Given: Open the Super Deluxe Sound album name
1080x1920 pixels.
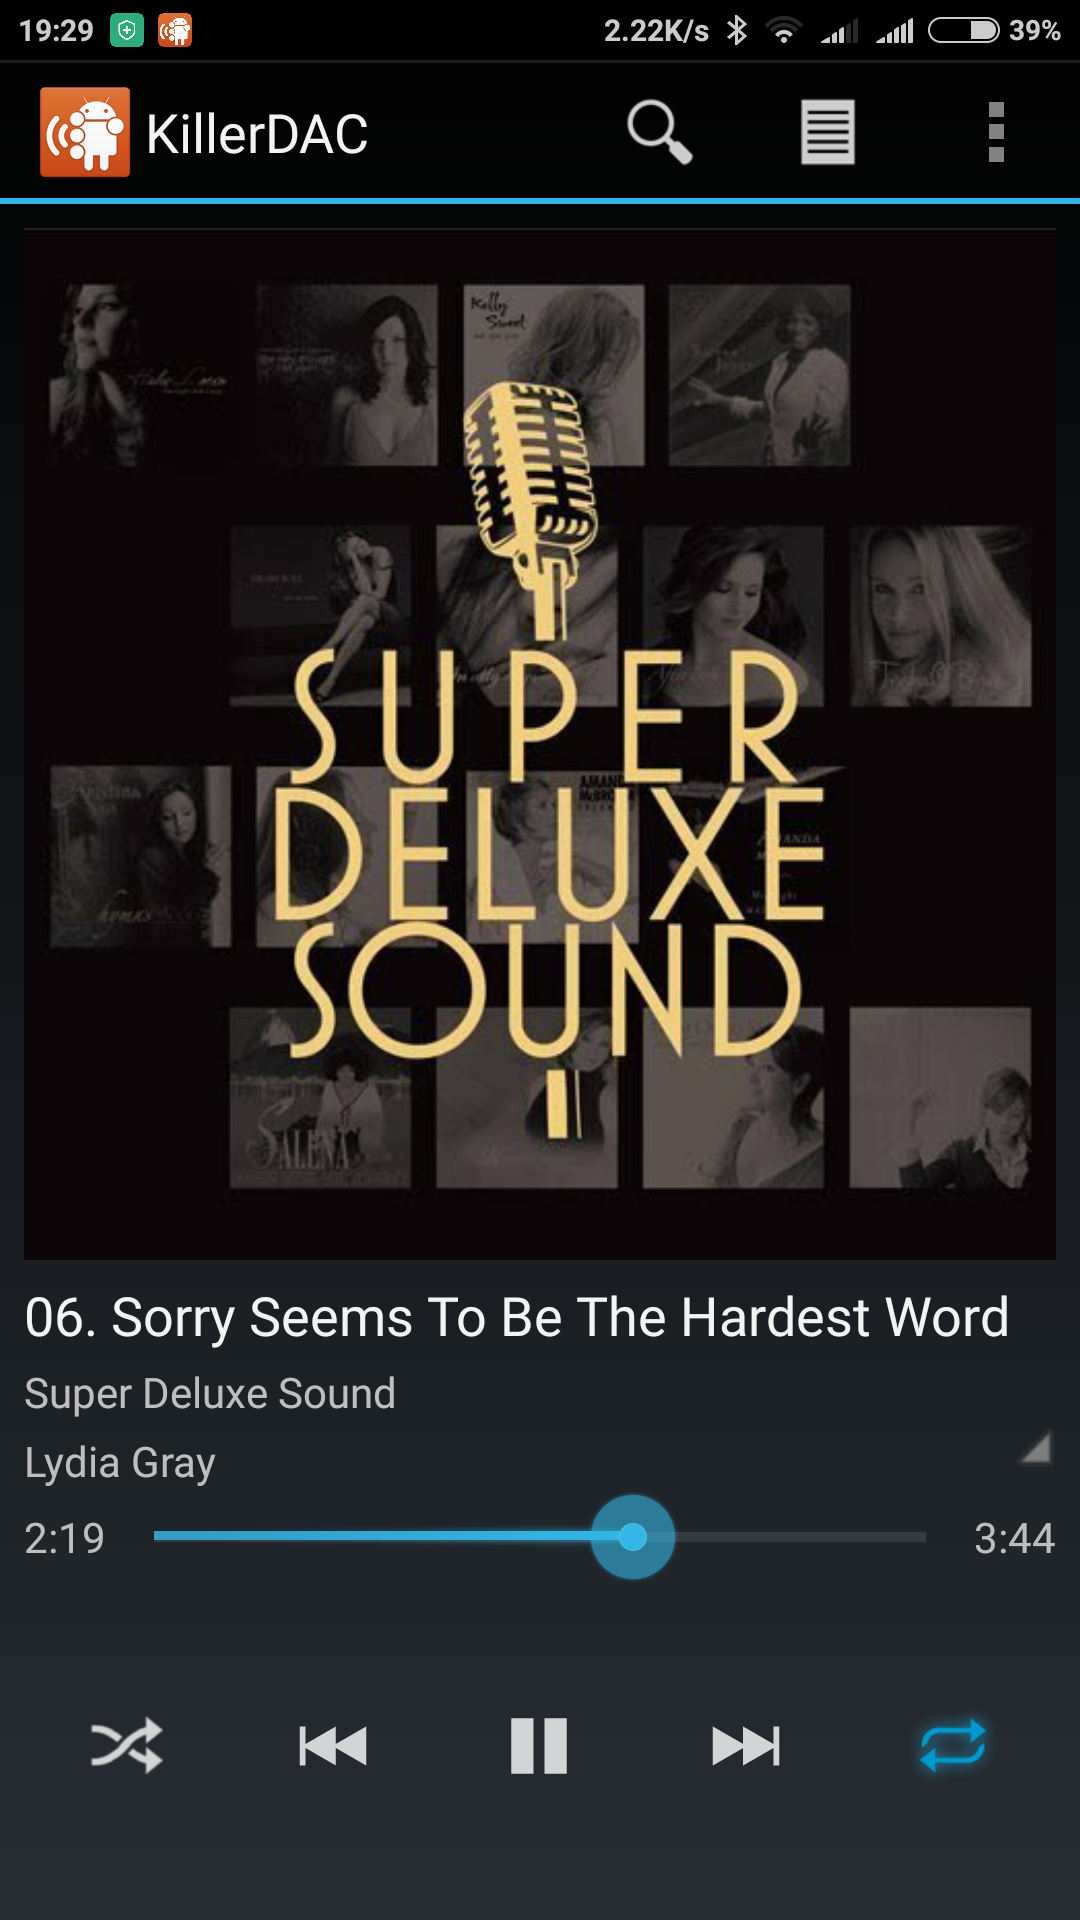Looking at the screenshot, I should point(210,1393).
